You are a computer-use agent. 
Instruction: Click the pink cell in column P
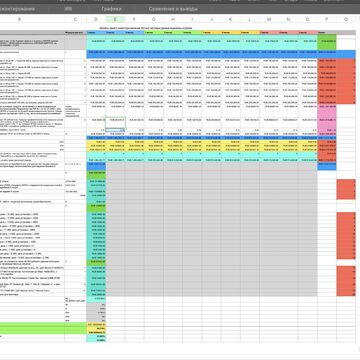click(327, 118)
